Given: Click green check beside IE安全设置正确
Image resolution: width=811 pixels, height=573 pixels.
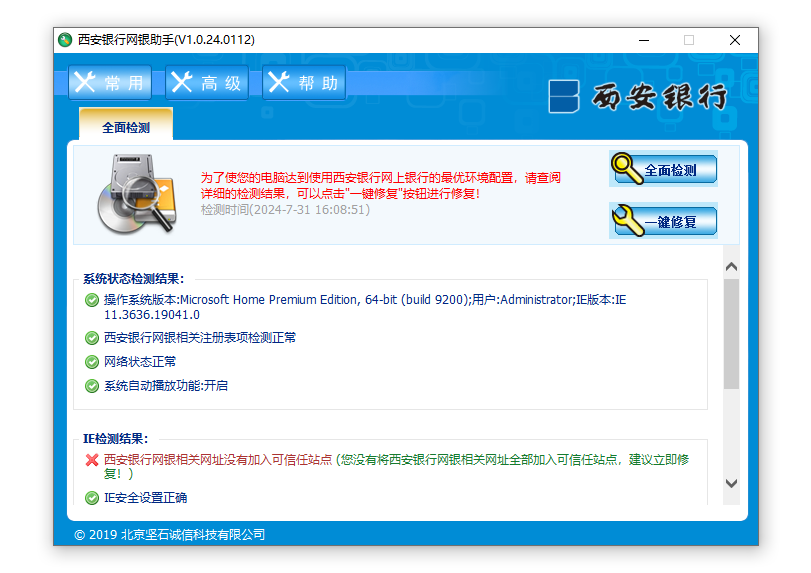Looking at the screenshot, I should coord(92,498).
